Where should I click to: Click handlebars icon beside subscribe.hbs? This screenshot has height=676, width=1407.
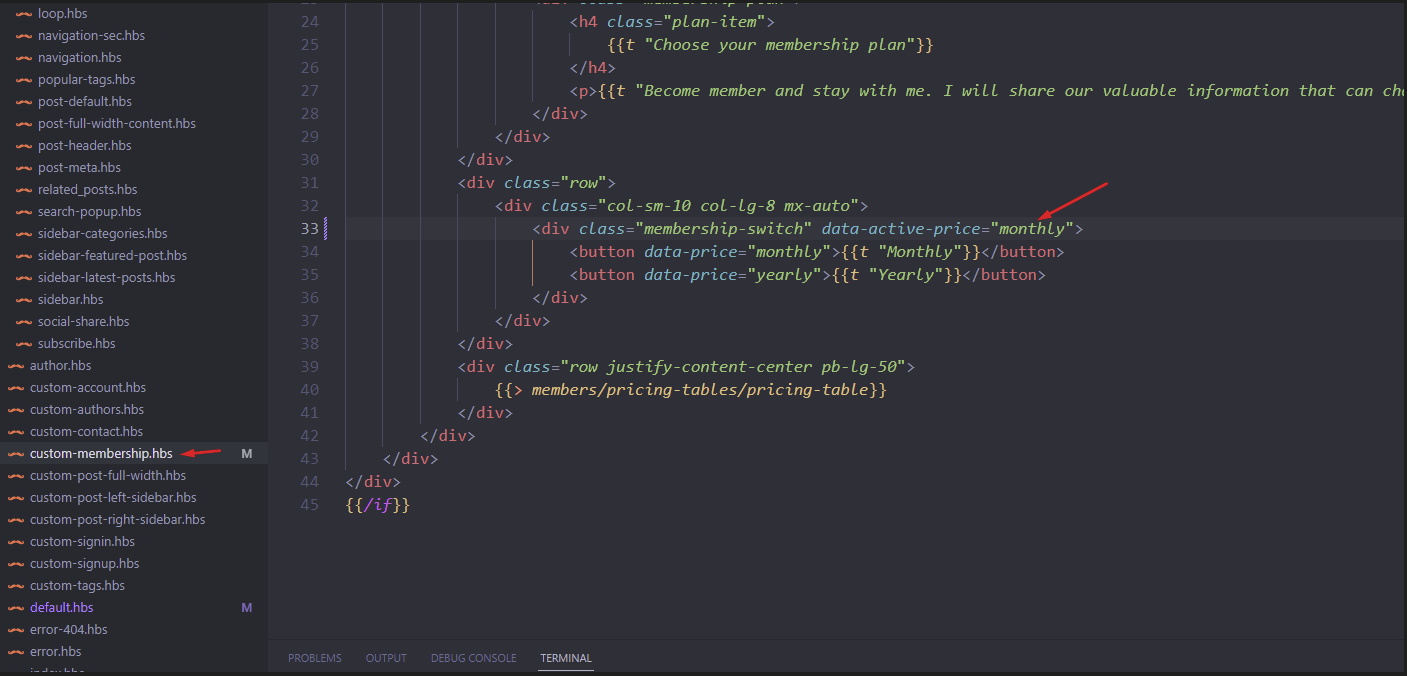tap(23, 343)
